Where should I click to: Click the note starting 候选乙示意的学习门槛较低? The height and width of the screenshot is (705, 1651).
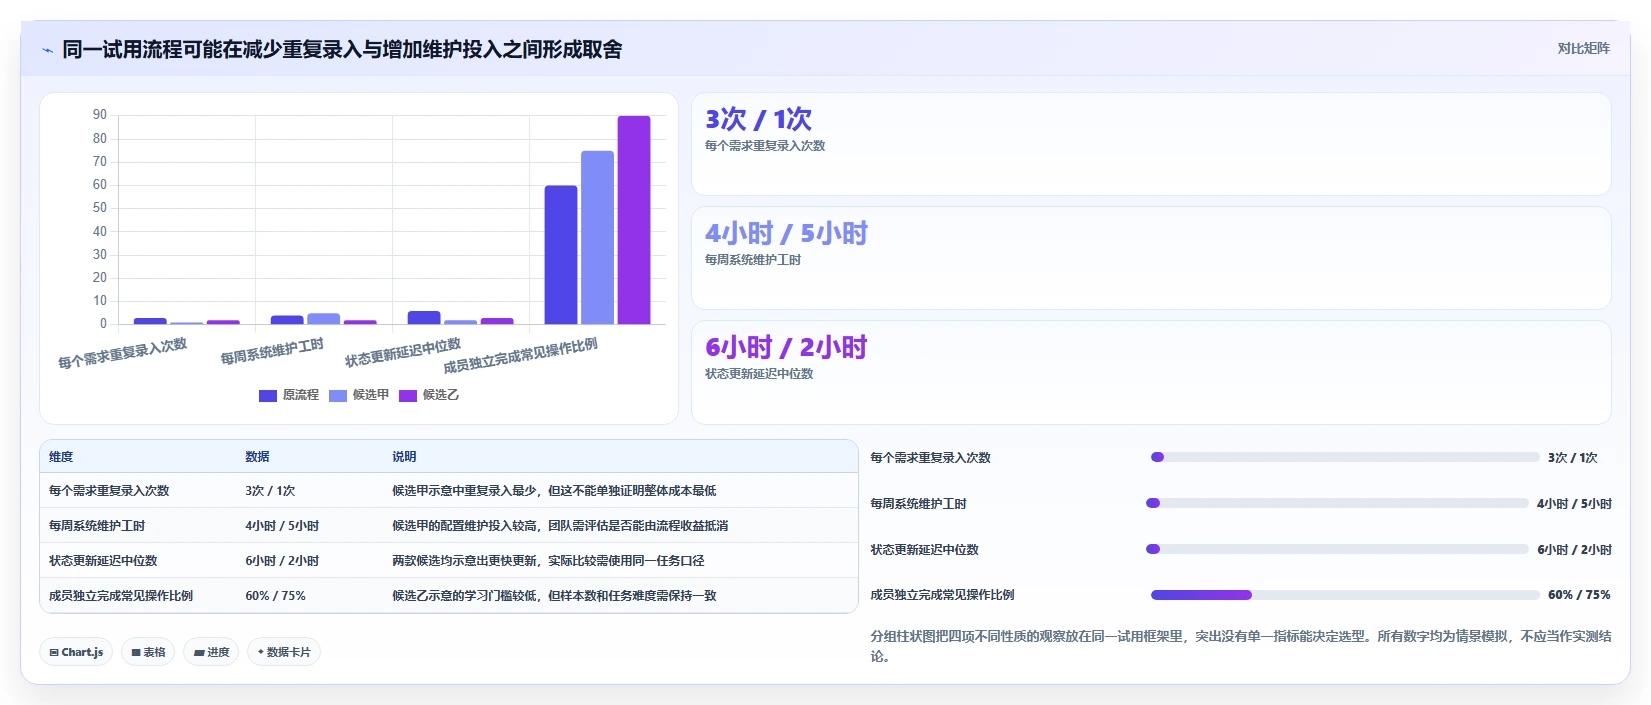pyautogui.click(x=554, y=596)
